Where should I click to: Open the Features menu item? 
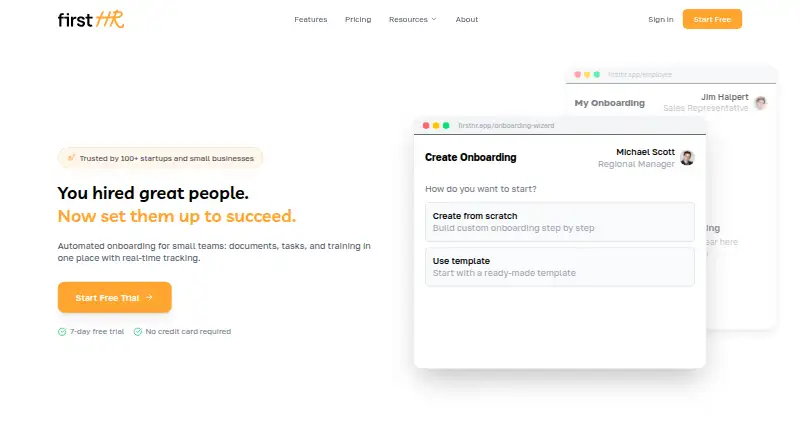pyautogui.click(x=311, y=19)
